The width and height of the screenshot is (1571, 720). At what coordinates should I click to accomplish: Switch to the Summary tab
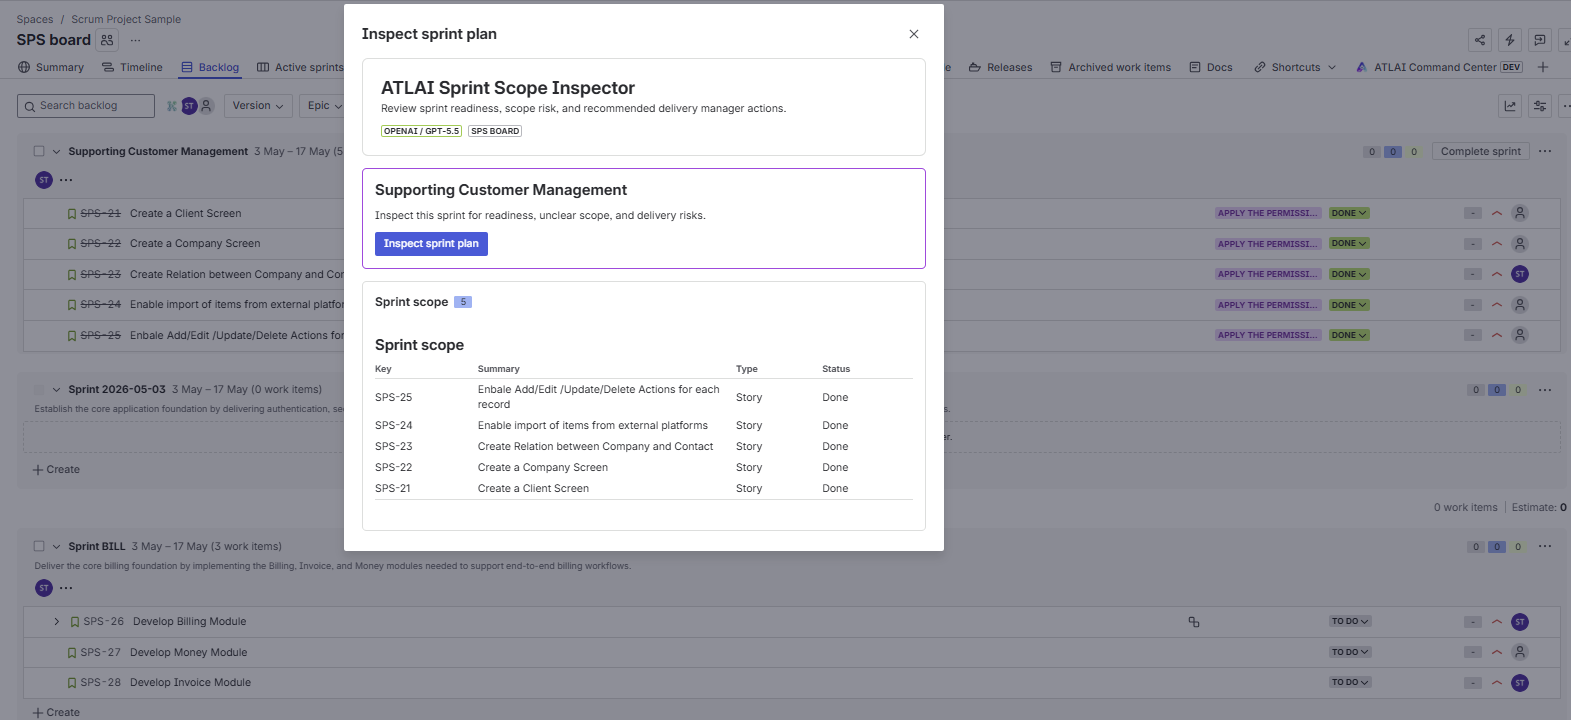click(x=51, y=67)
